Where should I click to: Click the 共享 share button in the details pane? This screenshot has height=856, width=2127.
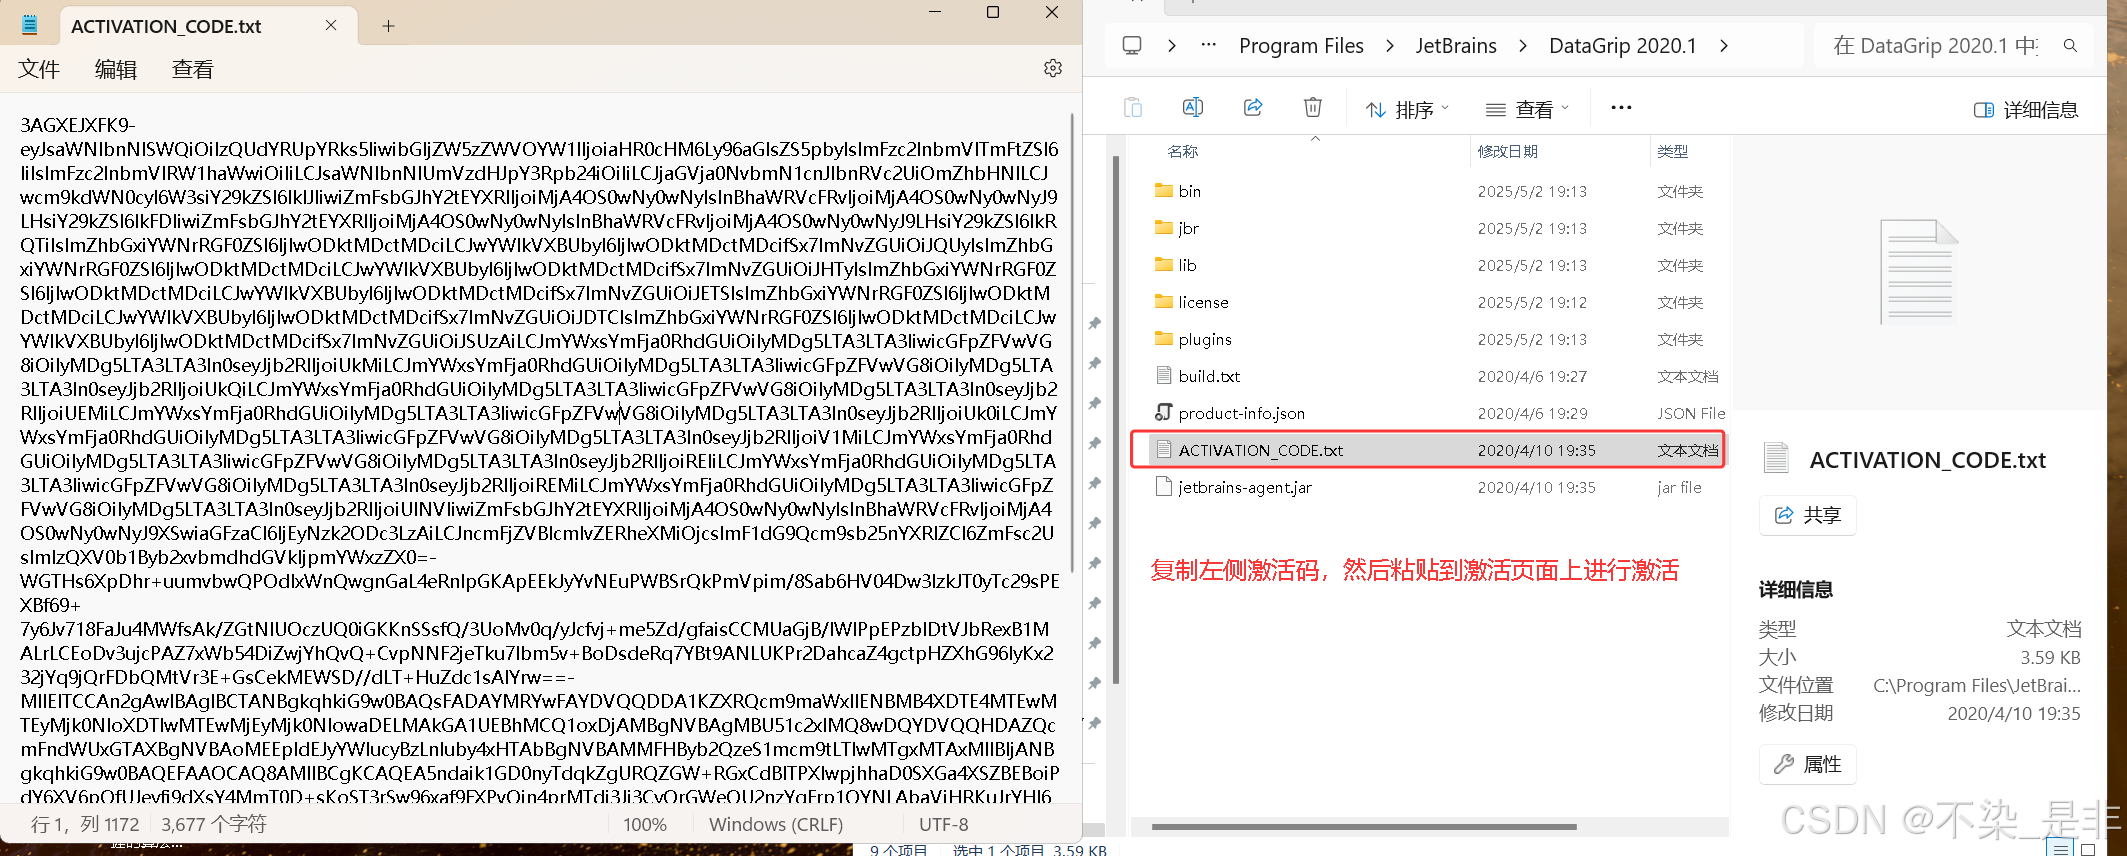pos(1808,515)
